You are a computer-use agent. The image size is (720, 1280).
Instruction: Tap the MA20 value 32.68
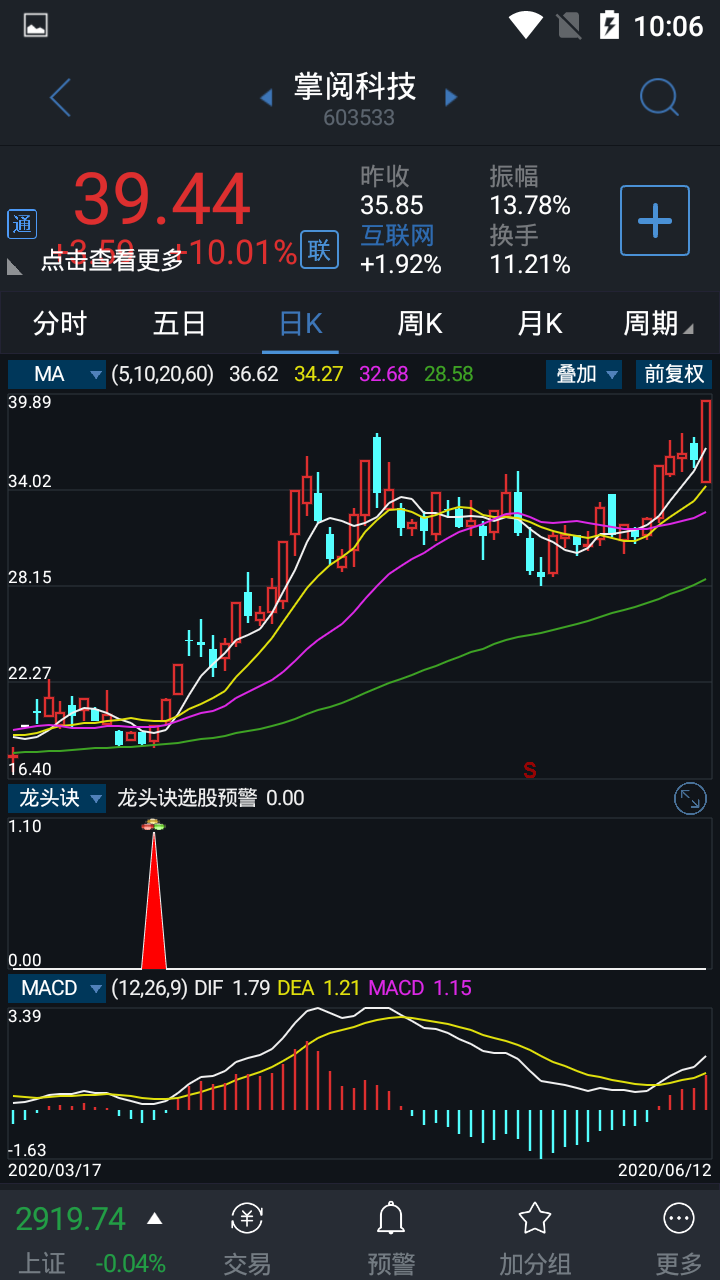click(384, 374)
